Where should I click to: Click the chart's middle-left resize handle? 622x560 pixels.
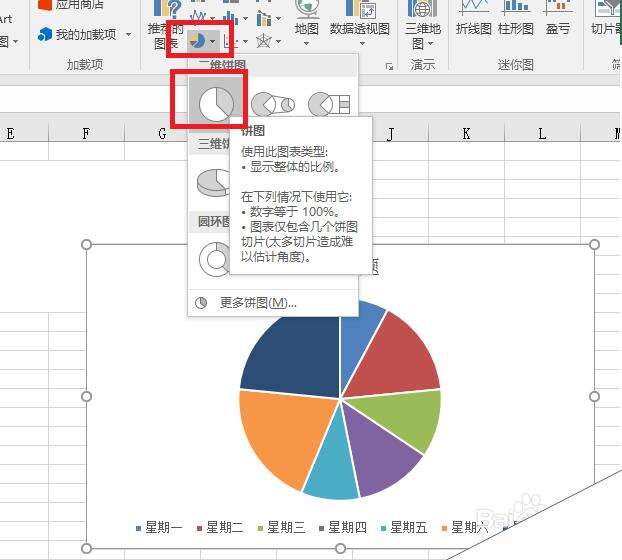pyautogui.click(x=86, y=396)
